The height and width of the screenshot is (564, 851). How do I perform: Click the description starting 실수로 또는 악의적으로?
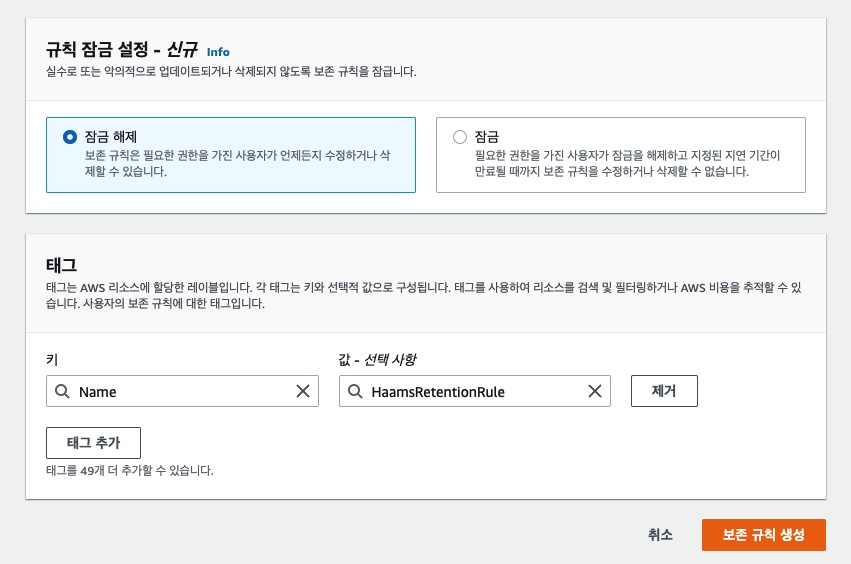point(231,72)
